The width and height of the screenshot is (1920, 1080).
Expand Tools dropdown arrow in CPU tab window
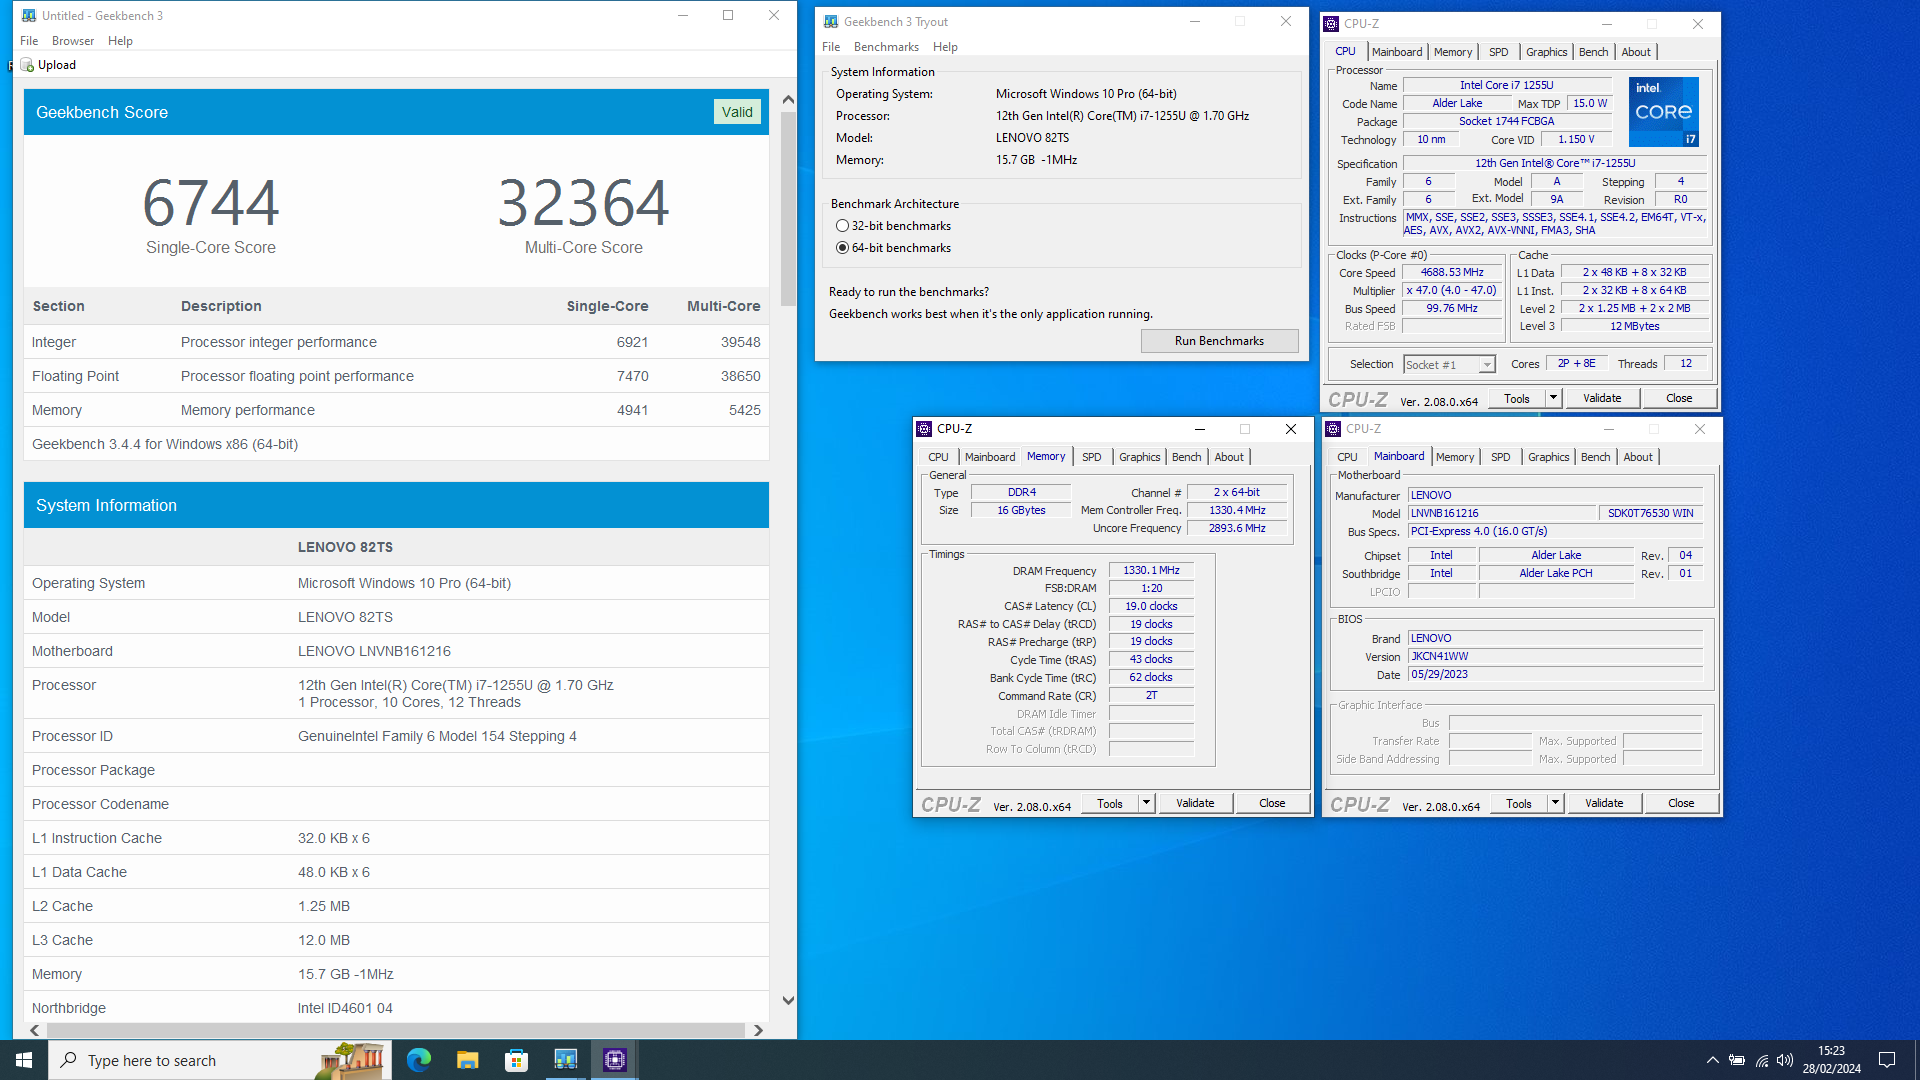click(1553, 398)
